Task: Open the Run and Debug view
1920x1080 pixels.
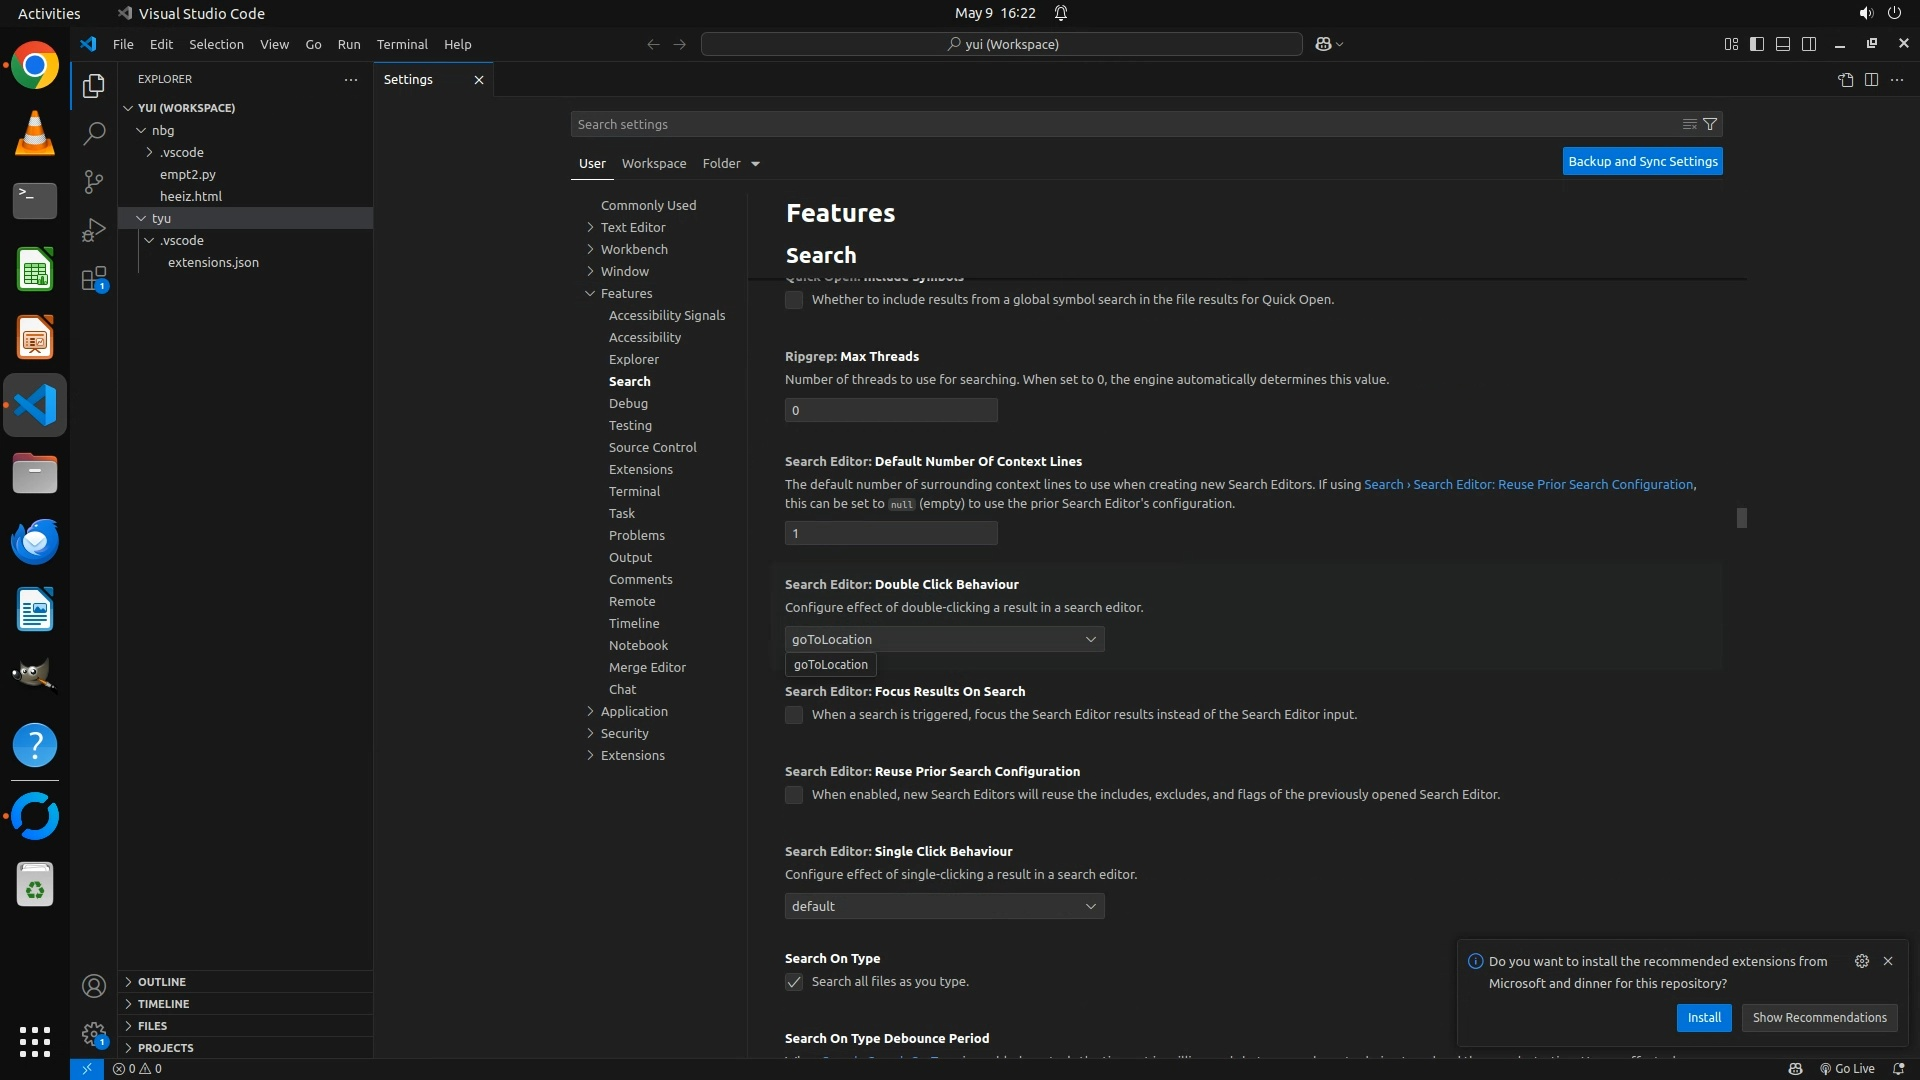Action: pyautogui.click(x=93, y=230)
